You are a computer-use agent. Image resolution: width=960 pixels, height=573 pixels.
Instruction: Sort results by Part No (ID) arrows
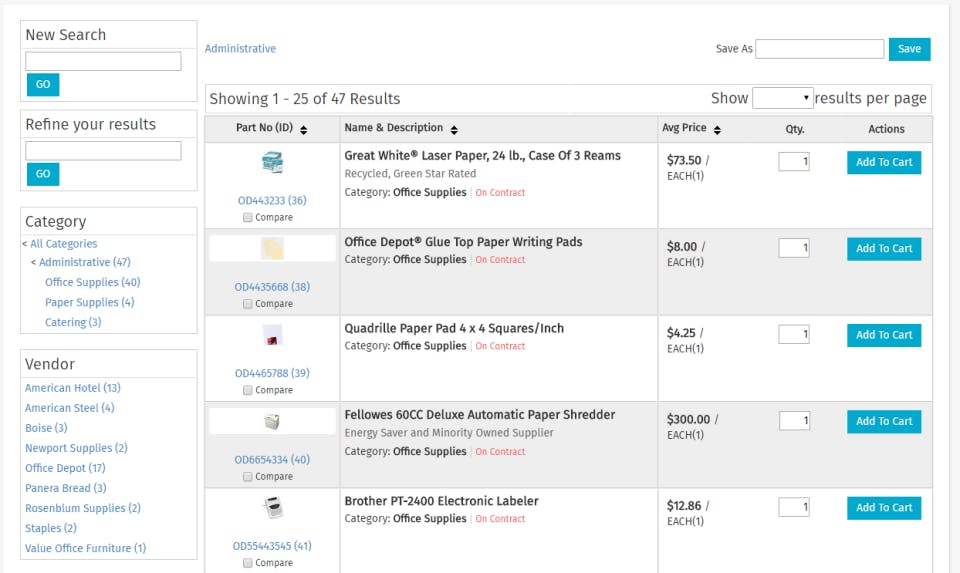coord(304,130)
